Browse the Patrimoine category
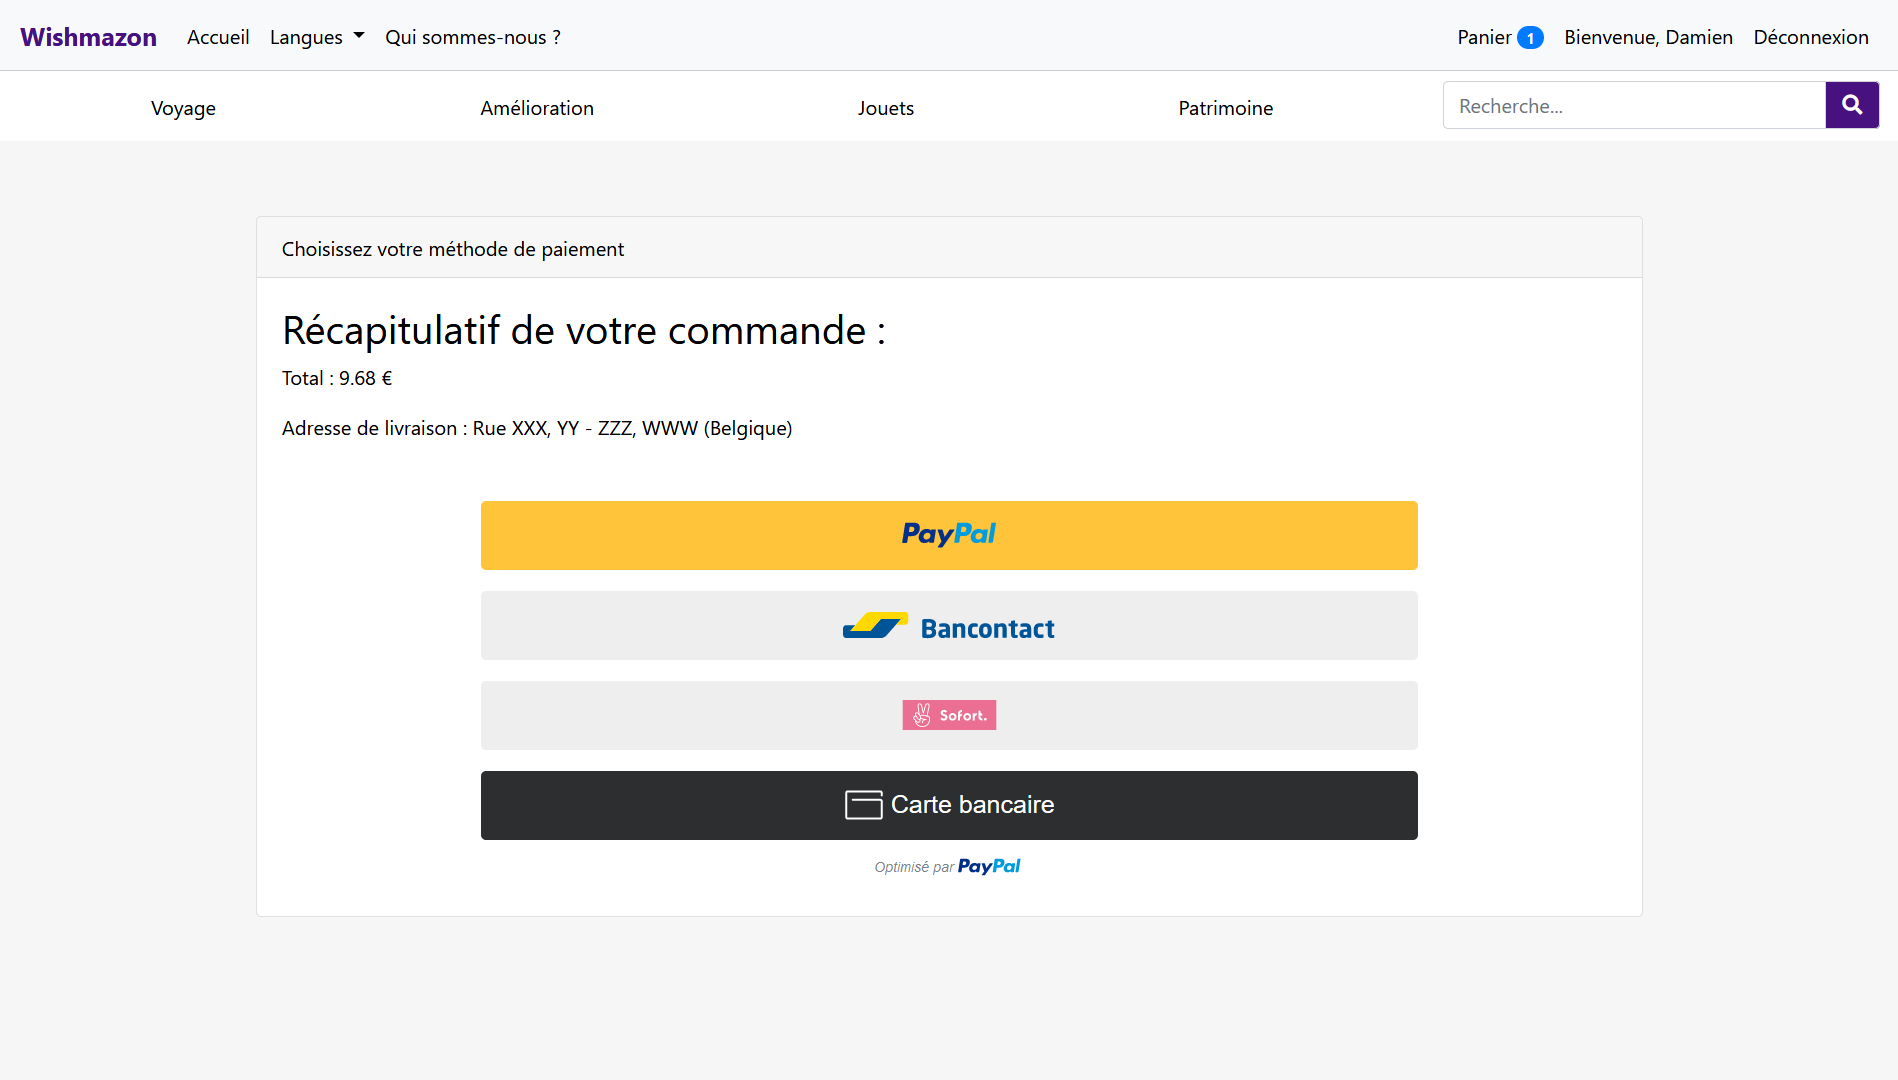This screenshot has width=1898, height=1080. pos(1225,108)
